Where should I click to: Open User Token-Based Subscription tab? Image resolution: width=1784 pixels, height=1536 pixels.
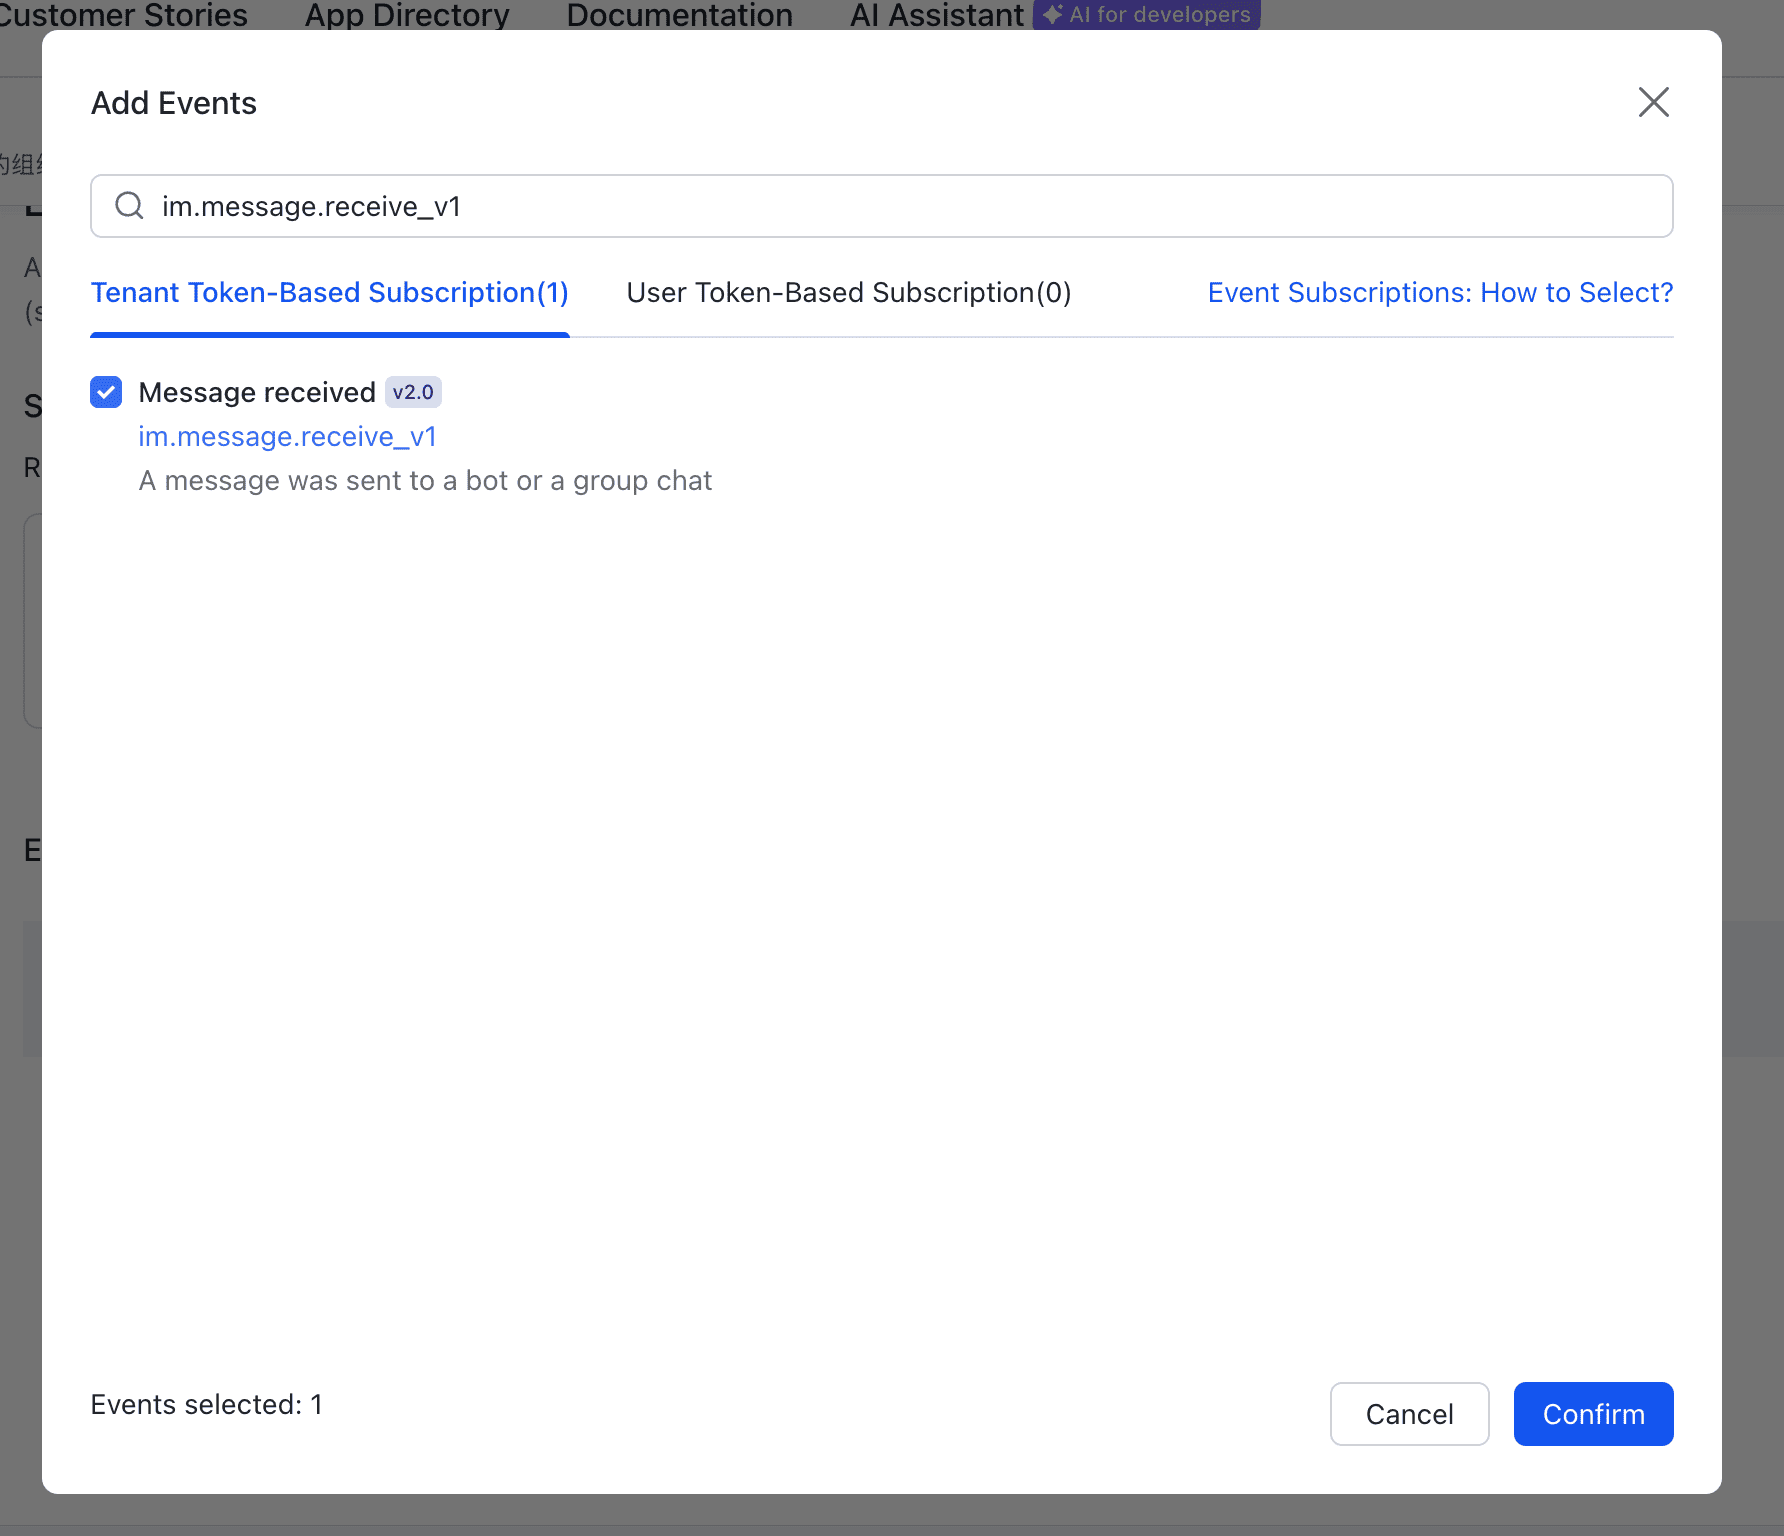pyautogui.click(x=848, y=293)
